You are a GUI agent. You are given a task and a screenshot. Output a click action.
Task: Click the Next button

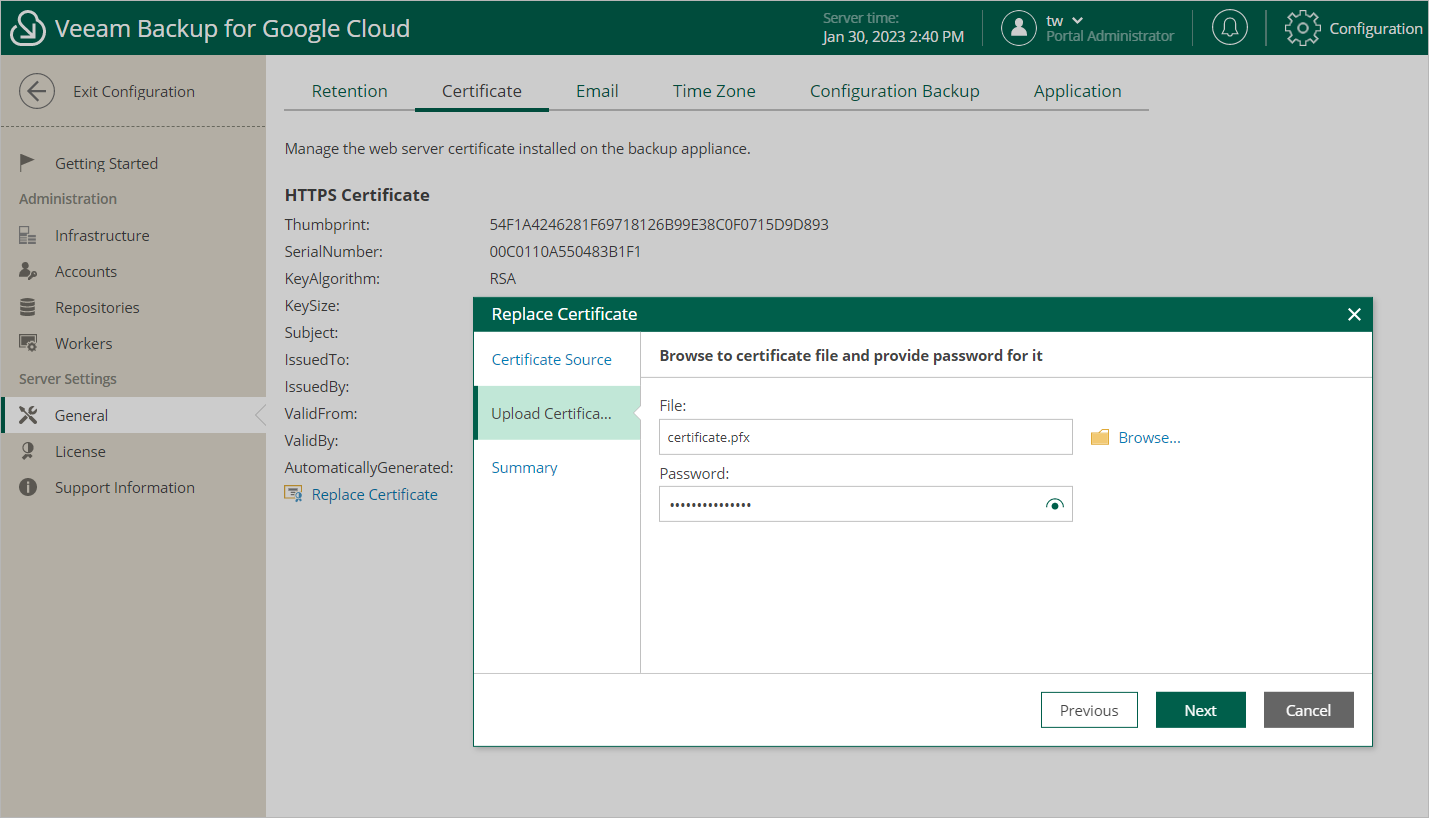click(x=1200, y=710)
